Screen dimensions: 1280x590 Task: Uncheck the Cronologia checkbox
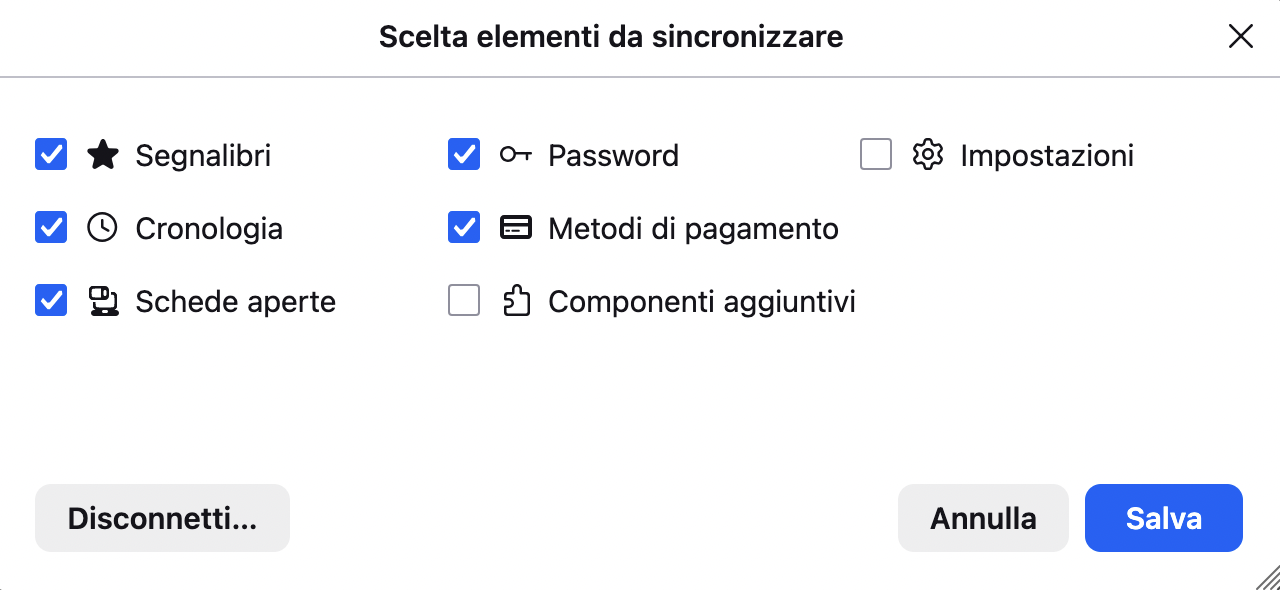tap(50, 227)
